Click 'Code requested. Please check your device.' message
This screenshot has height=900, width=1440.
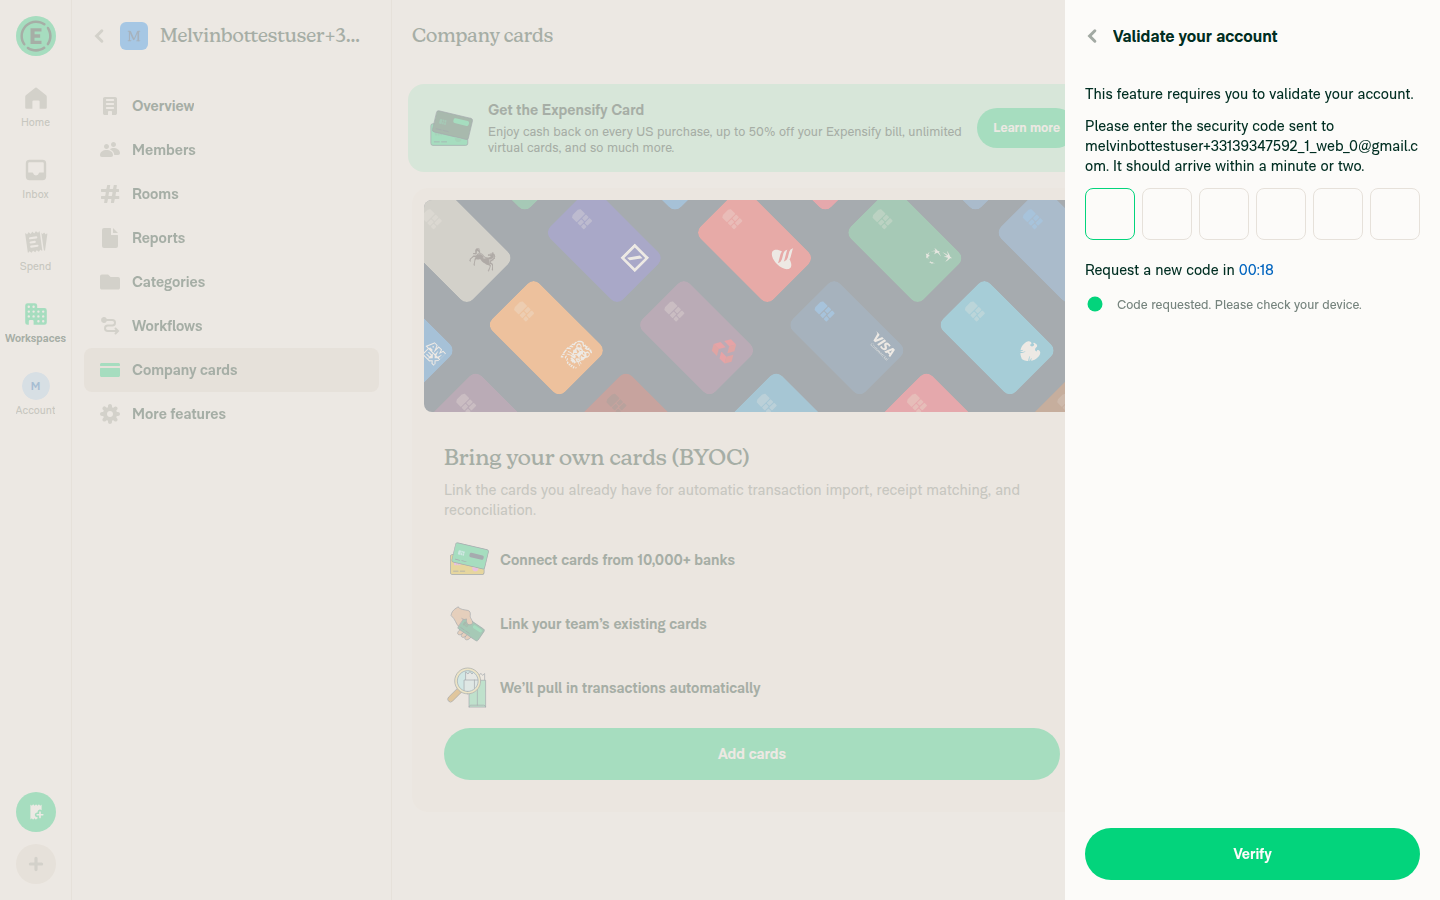click(x=1239, y=305)
